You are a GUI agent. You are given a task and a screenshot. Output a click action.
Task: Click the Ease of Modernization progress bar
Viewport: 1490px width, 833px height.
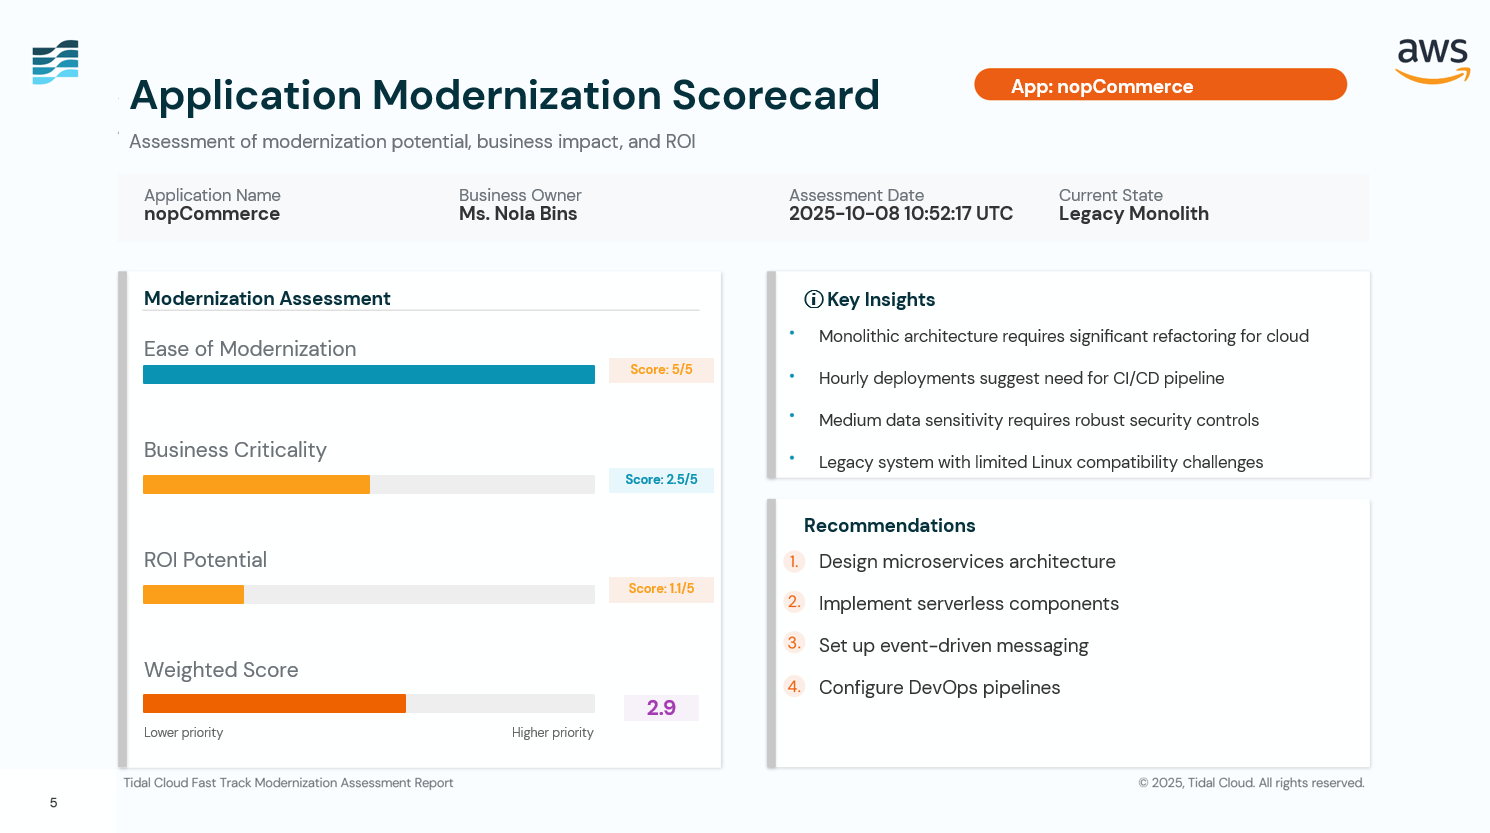click(x=368, y=374)
